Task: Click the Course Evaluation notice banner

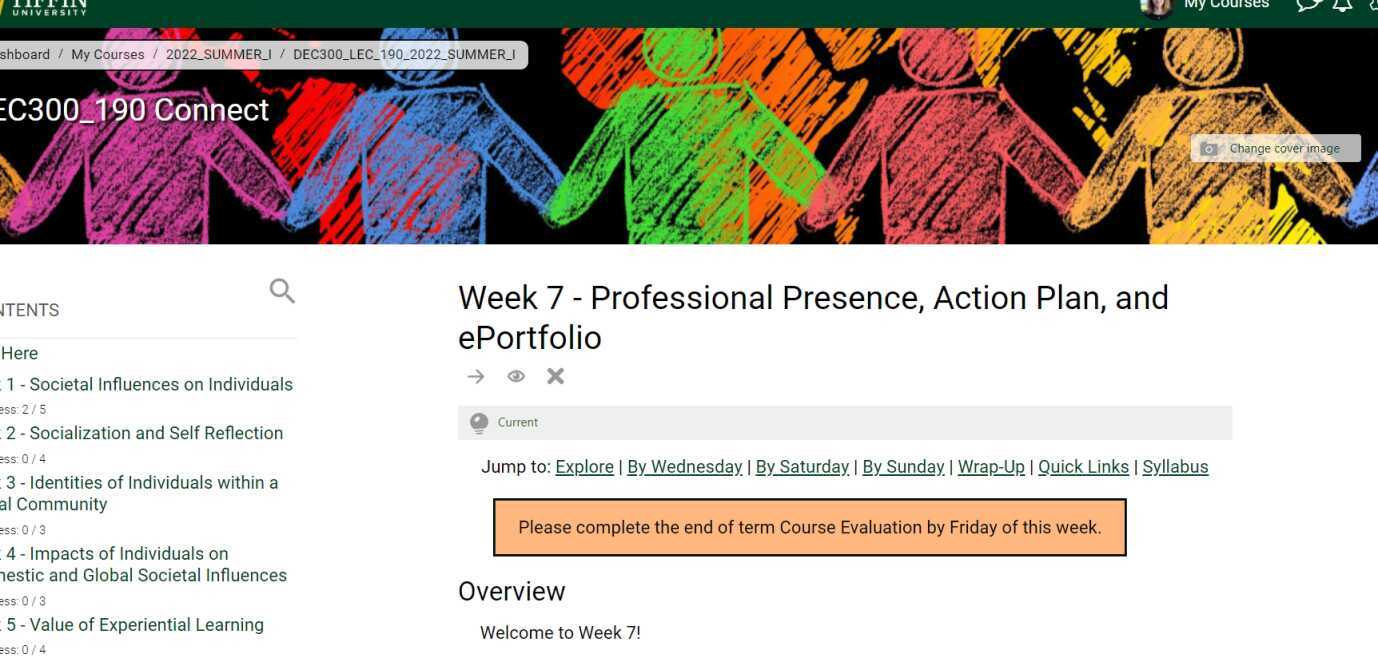Action: tap(809, 527)
